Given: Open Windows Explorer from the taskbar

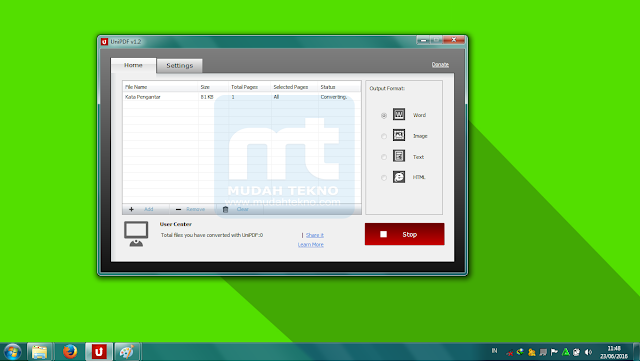Looking at the screenshot, I should pyautogui.click(x=40, y=352).
